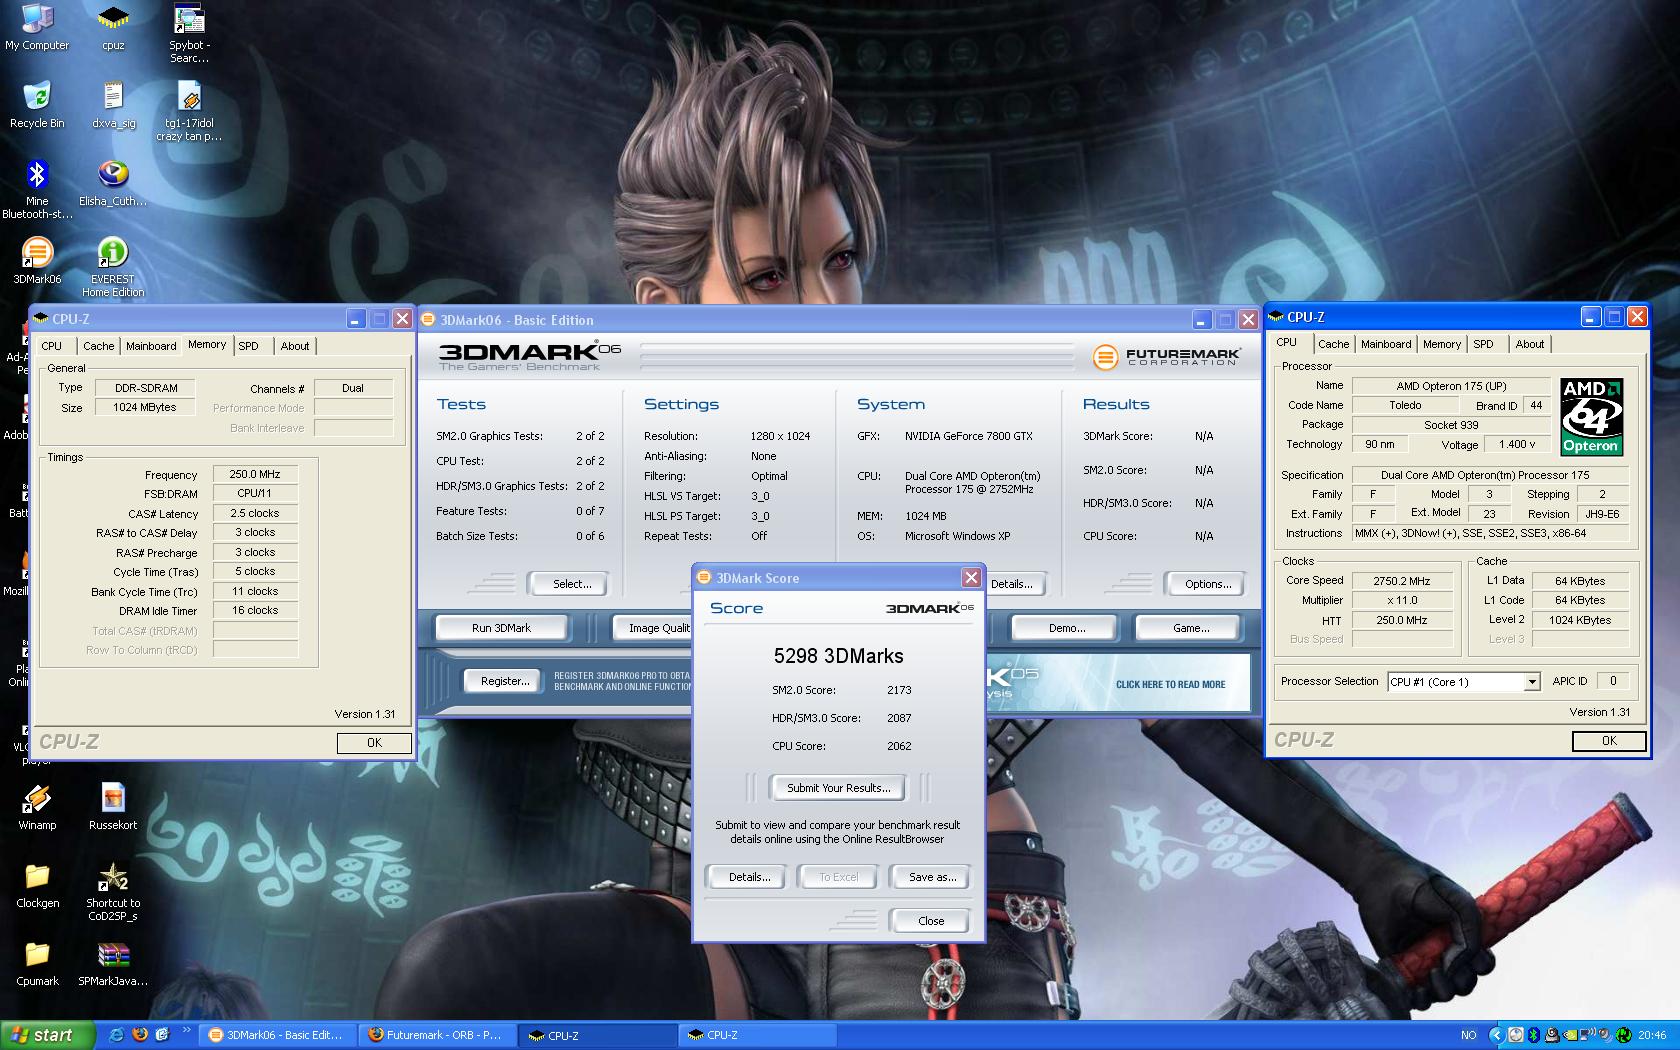Close the 3DMark Score dialog with Close button
Viewport: 1680px width, 1050px height.
(x=931, y=921)
